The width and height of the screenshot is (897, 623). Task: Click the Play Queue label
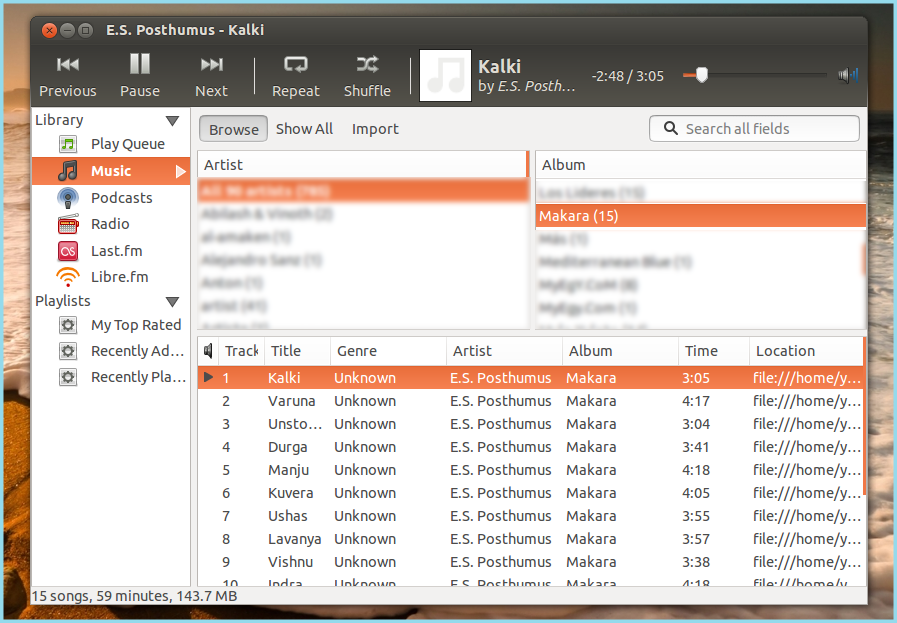[128, 144]
